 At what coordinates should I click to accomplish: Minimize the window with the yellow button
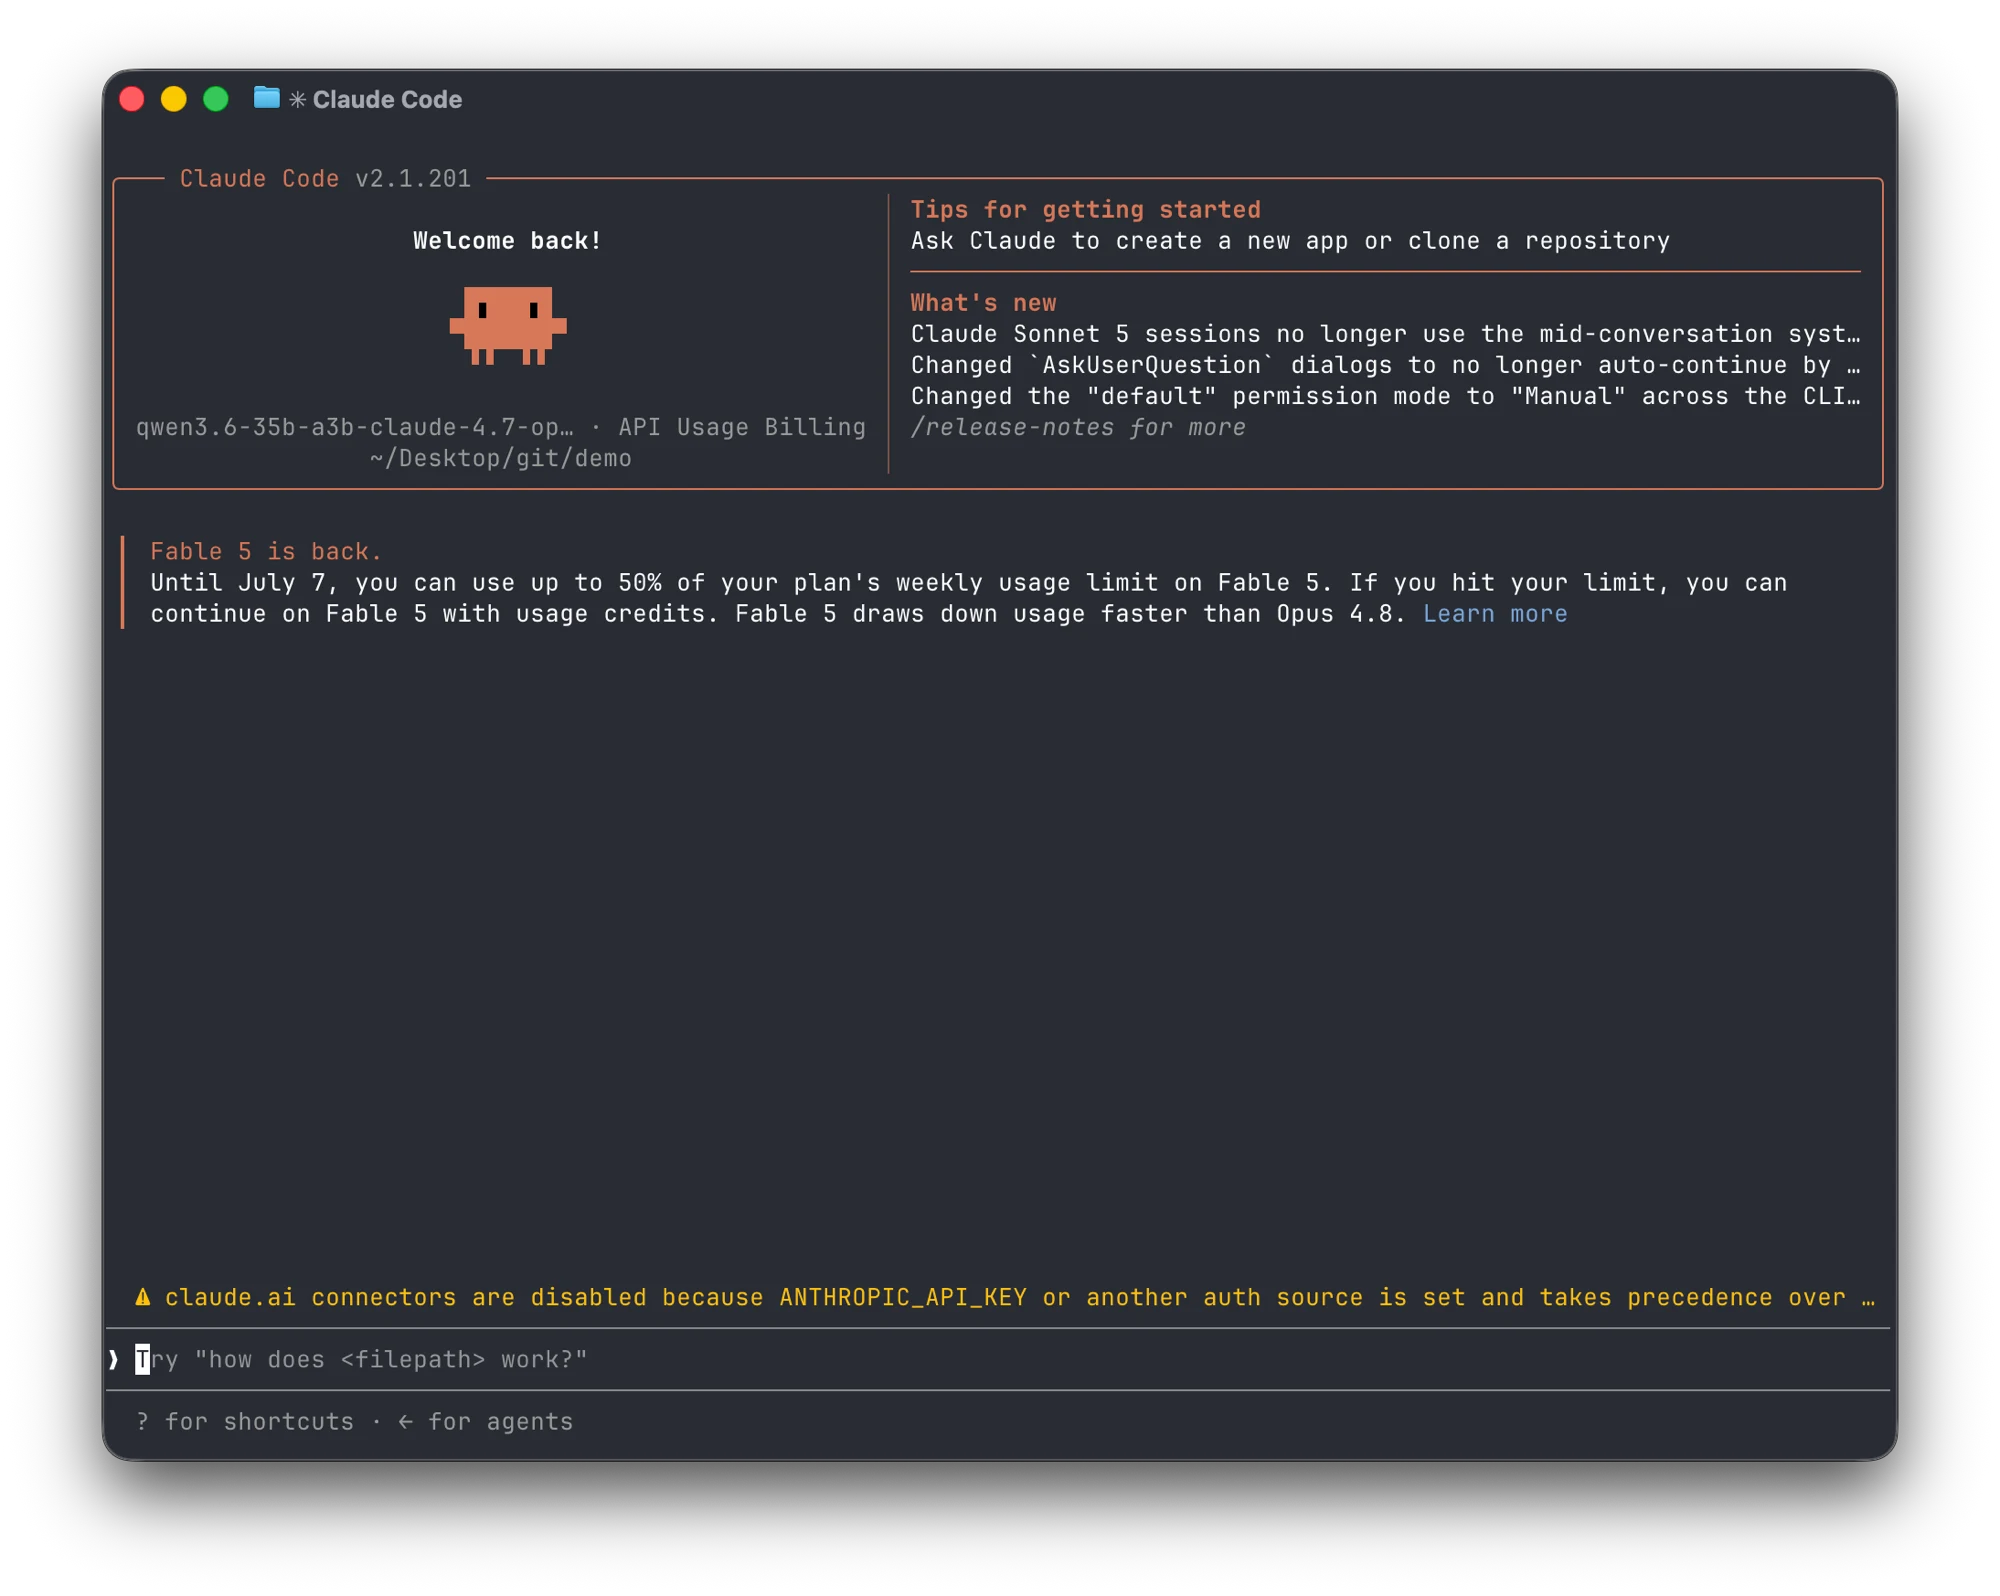click(x=174, y=99)
